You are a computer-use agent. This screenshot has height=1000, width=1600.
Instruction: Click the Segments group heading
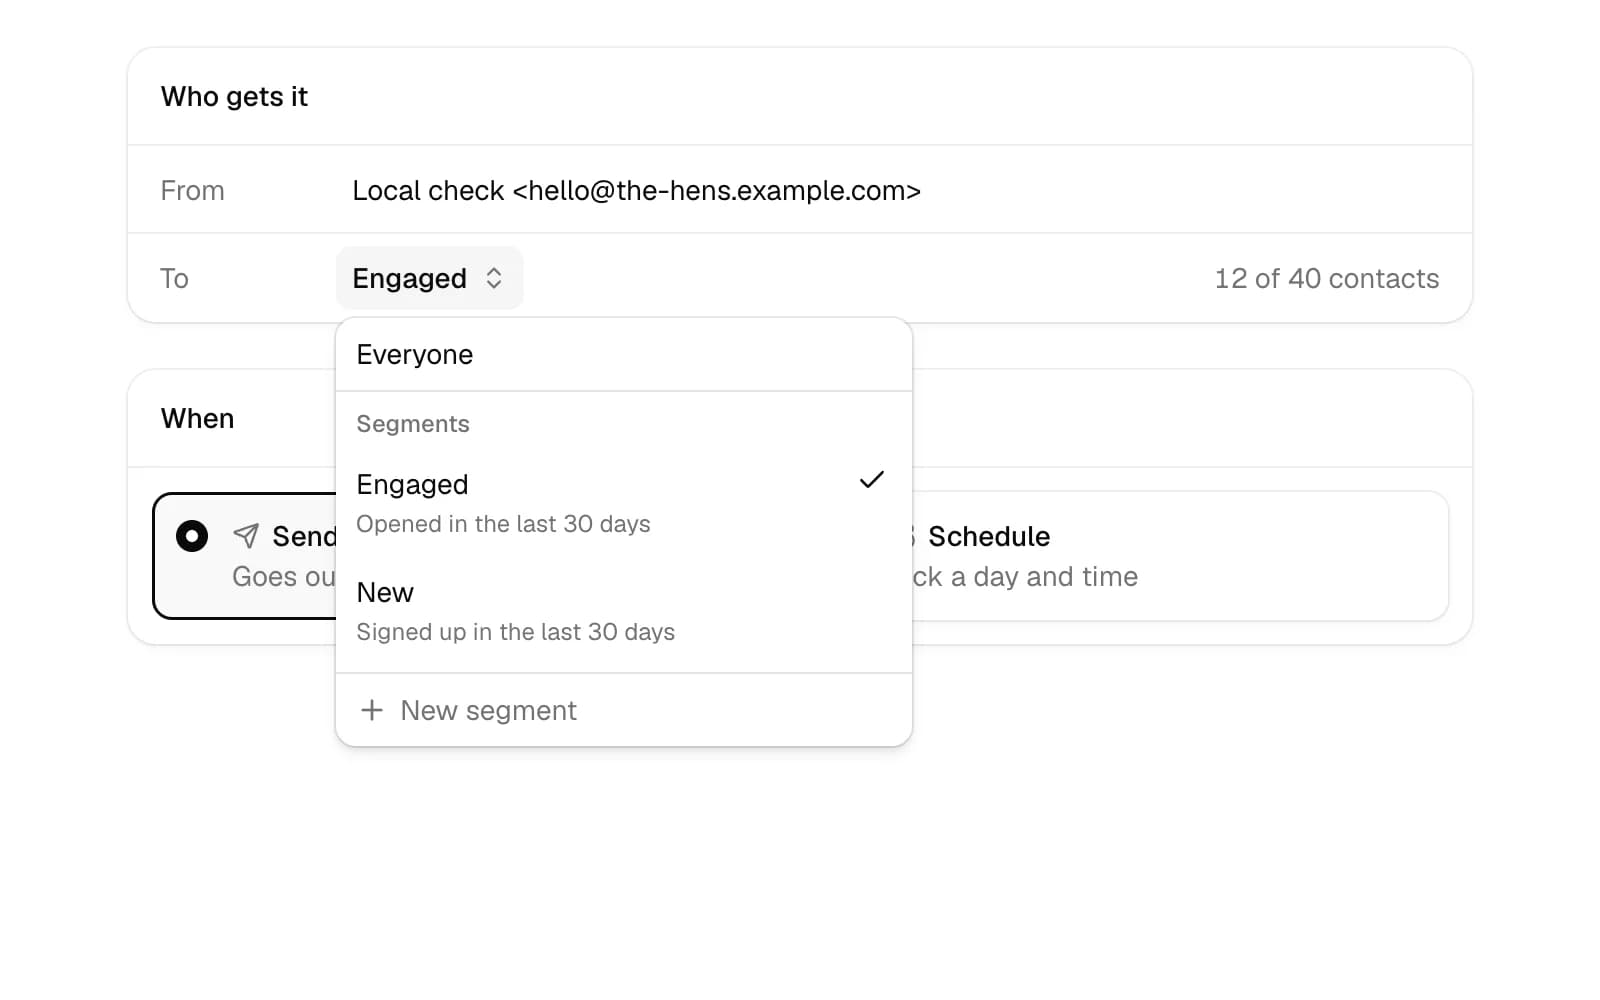pos(413,424)
